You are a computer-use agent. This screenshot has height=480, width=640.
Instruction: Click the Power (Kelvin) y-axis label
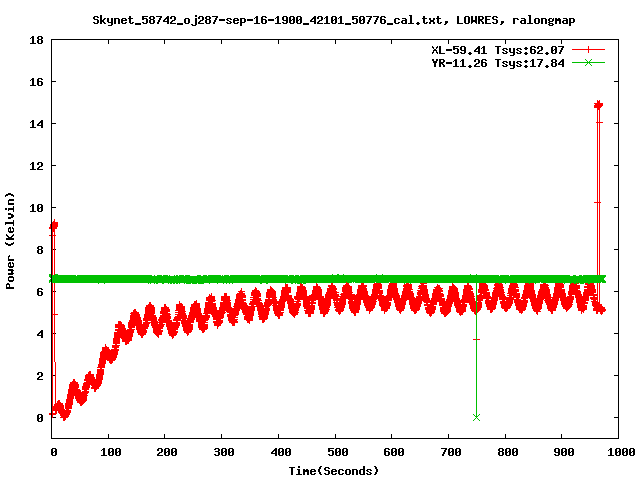[x=10, y=241]
